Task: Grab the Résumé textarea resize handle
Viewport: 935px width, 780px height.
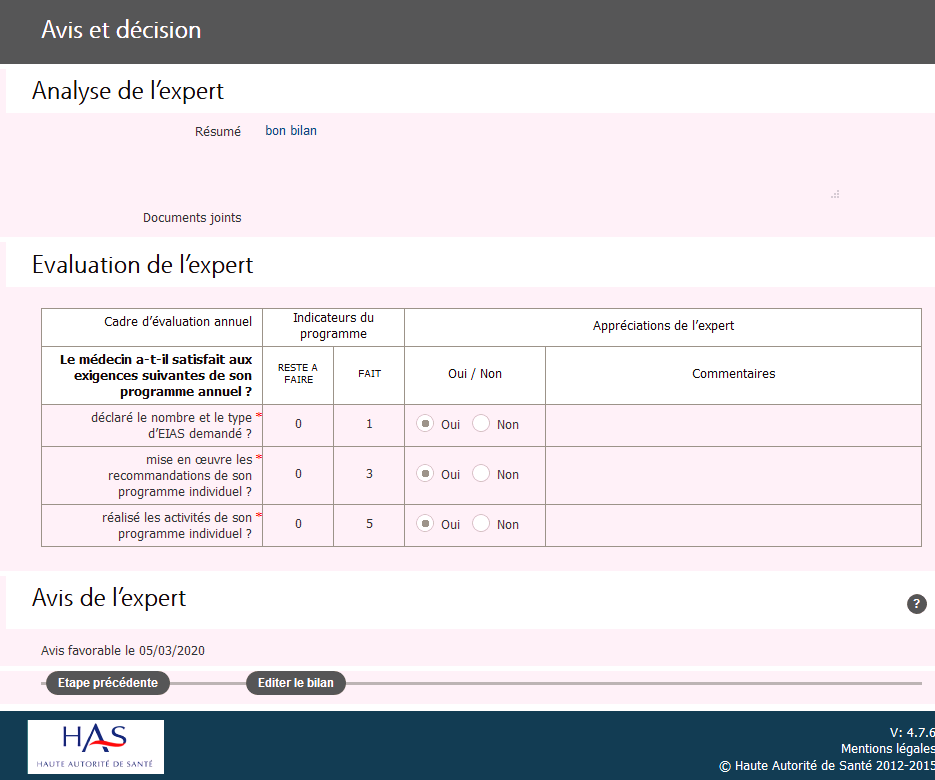Action: click(835, 194)
